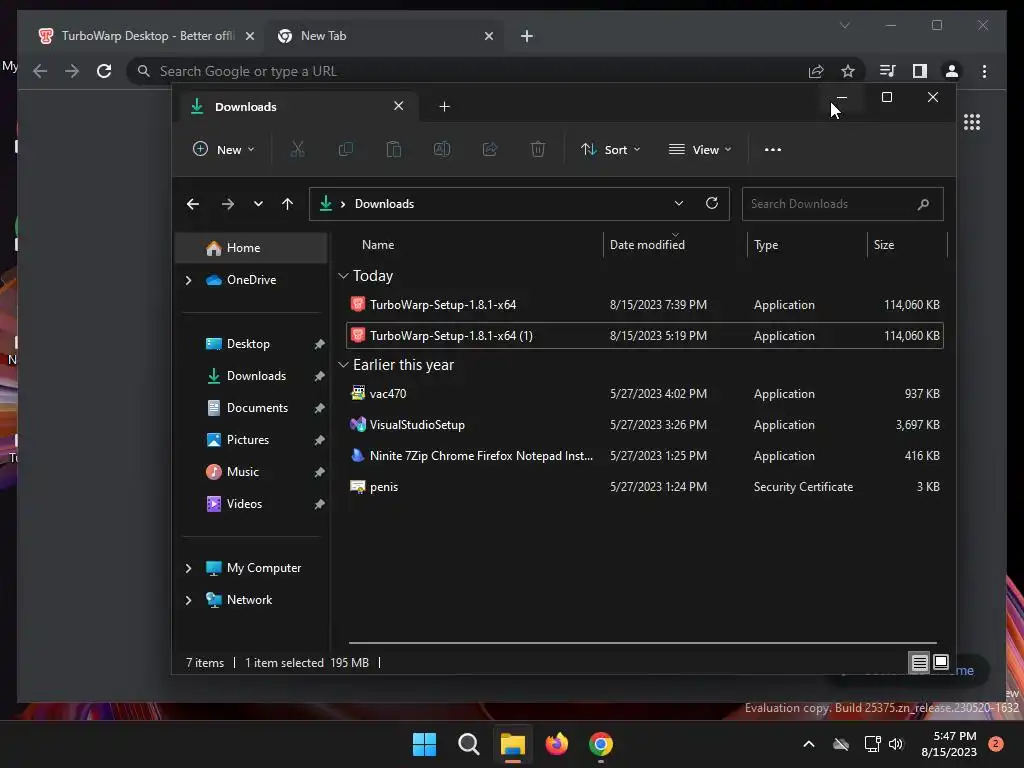
Task: Collapse the Today group
Action: (x=344, y=276)
